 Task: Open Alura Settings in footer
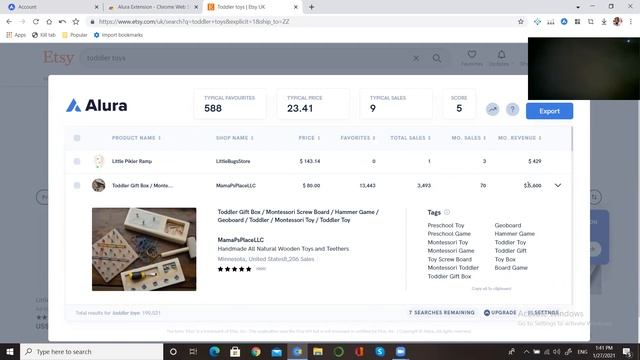pos(543,313)
